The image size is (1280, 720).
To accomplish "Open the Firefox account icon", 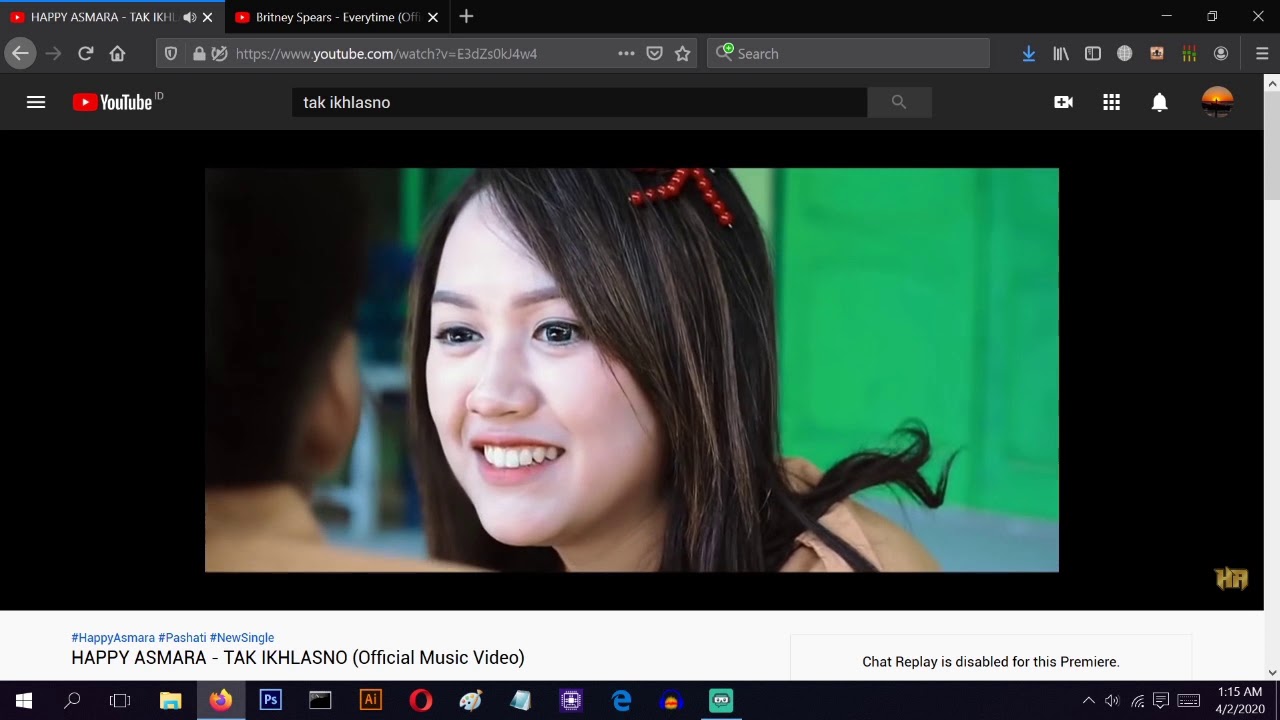I will coord(1221,54).
